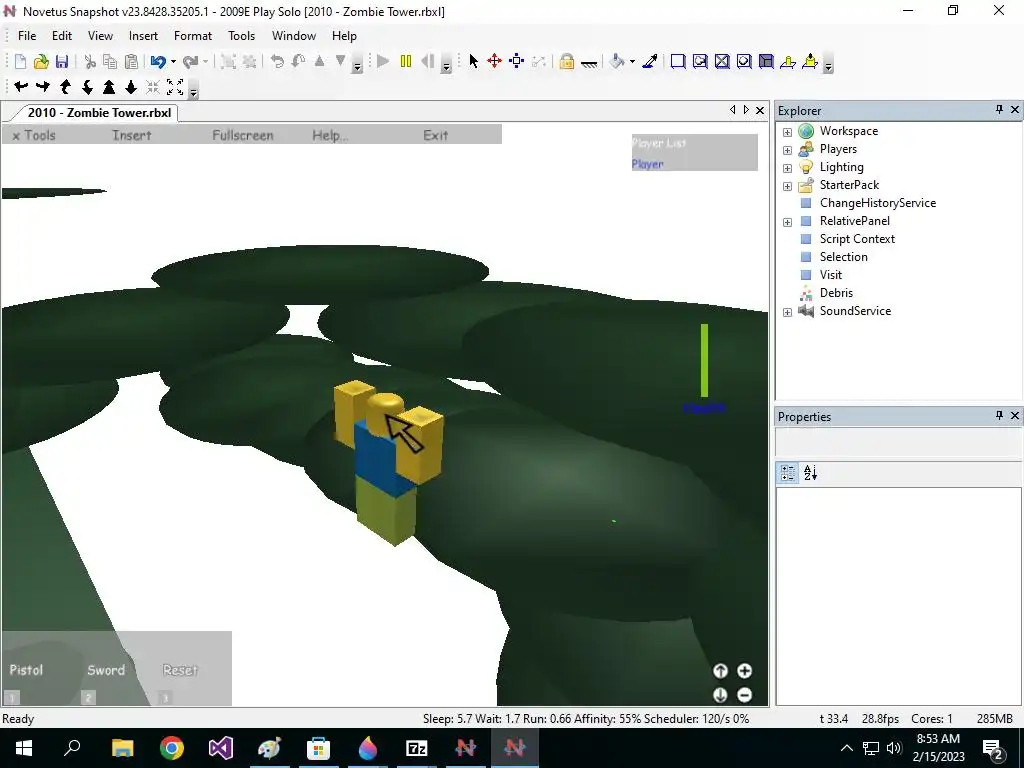Click the in-game Exit button
This screenshot has width=1024, height=768.
click(x=436, y=135)
